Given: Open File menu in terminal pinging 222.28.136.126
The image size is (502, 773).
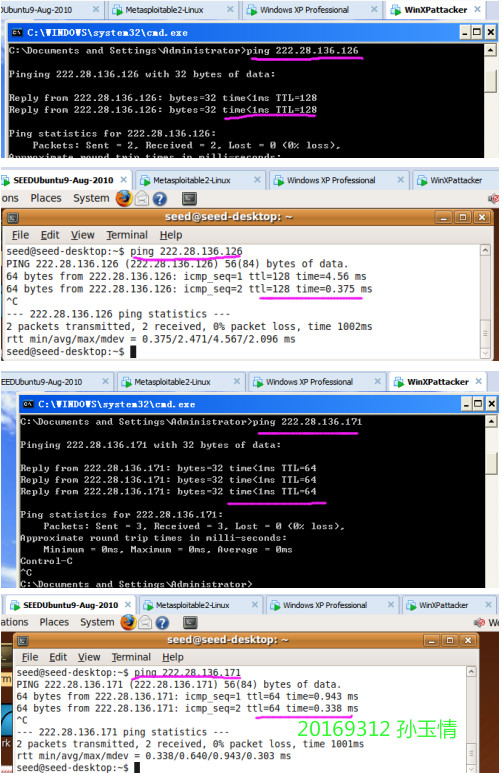Looking at the screenshot, I should 20,235.
